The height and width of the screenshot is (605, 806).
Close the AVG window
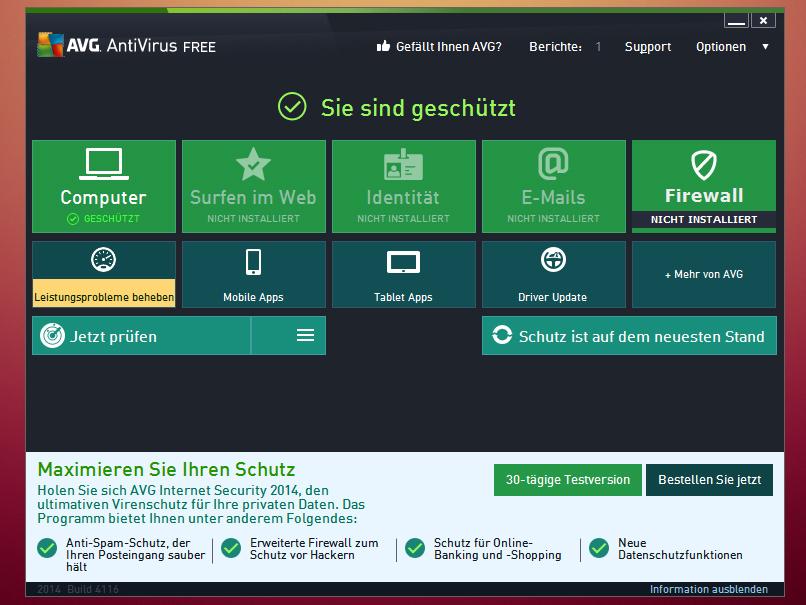763,21
